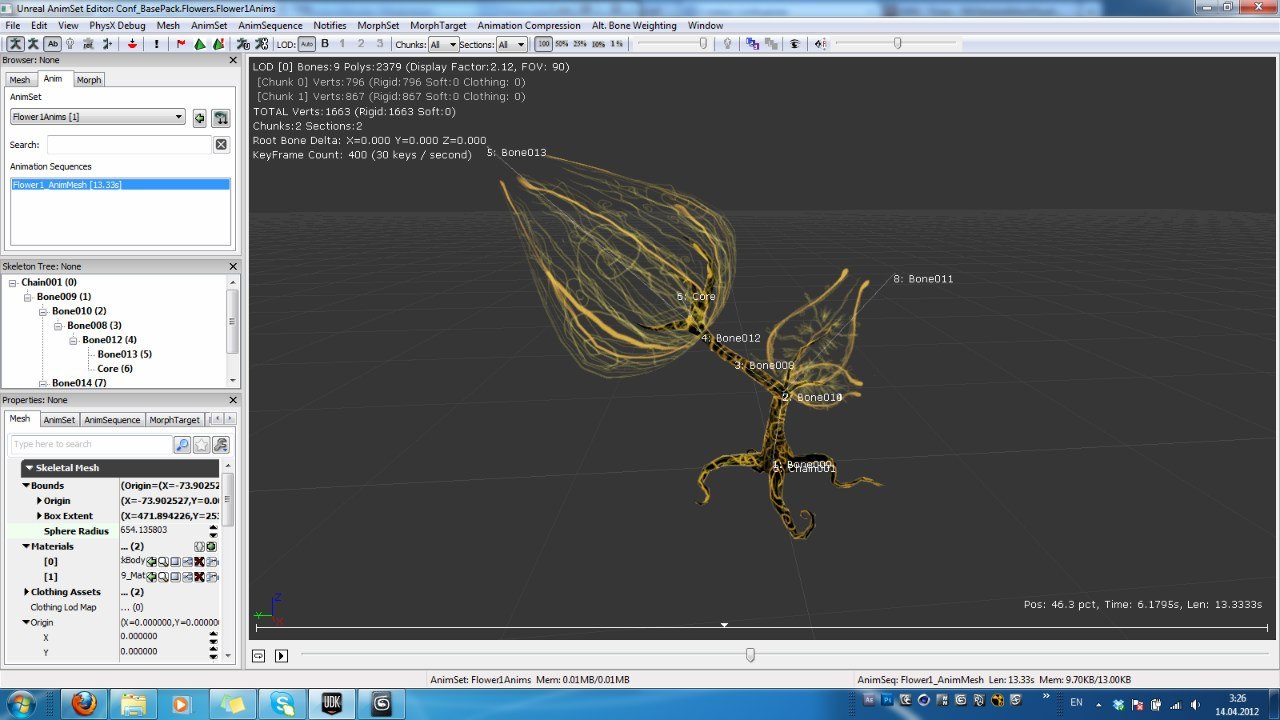This screenshot has width=1280, height=720.
Task: Click the red flag toolbar icon
Action: [x=181, y=44]
